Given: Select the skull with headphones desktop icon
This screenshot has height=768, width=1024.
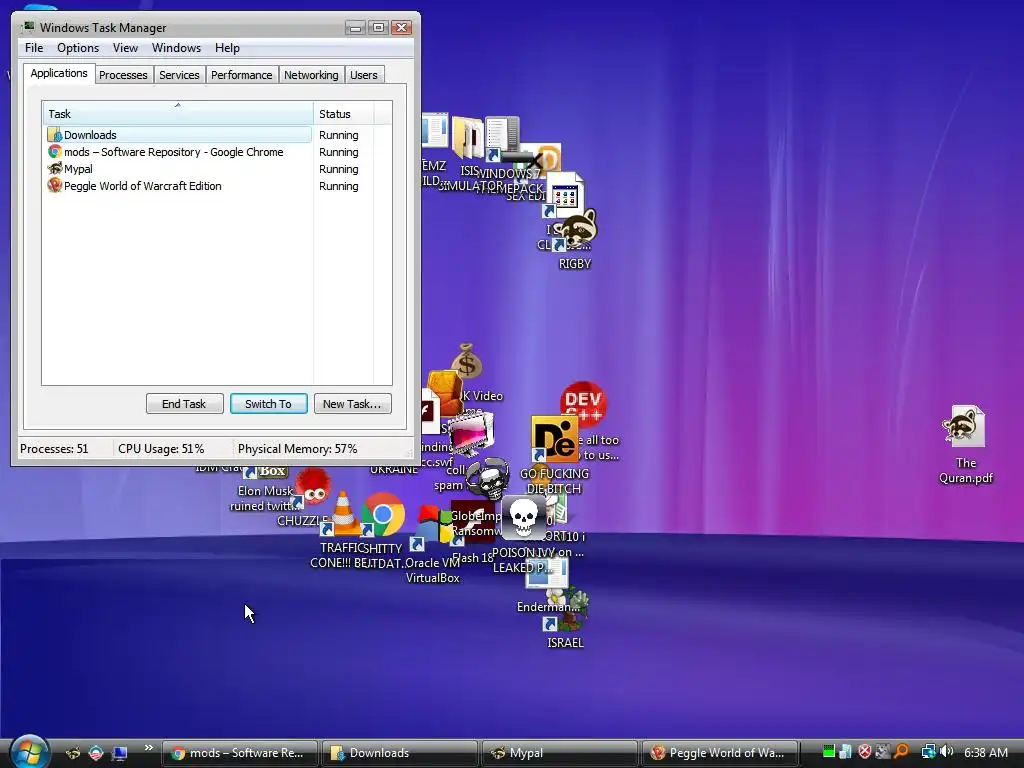Looking at the screenshot, I should (488, 477).
